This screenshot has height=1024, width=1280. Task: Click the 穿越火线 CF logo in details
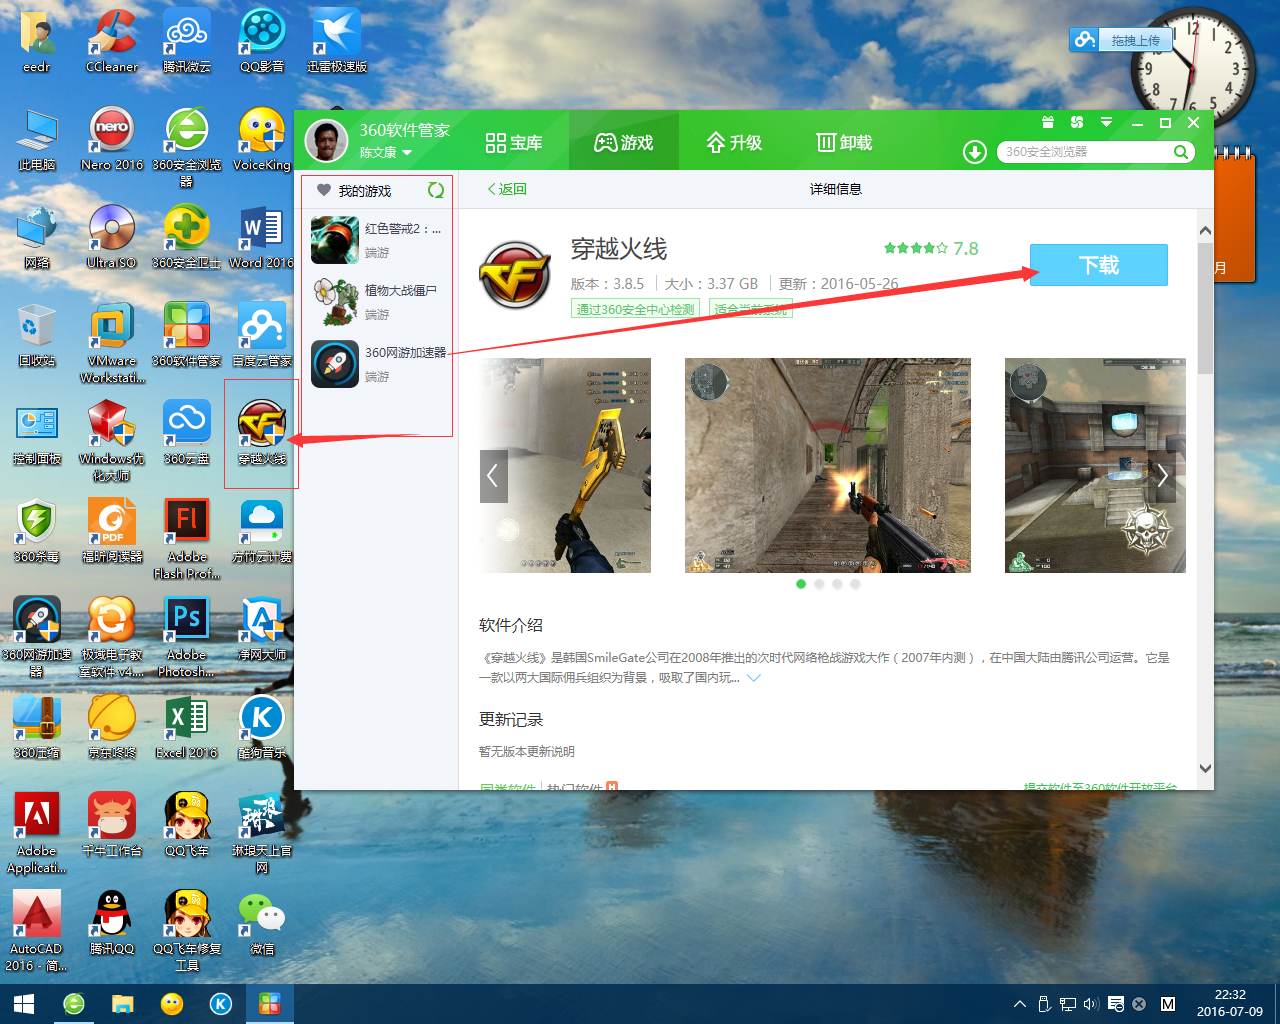[515, 275]
